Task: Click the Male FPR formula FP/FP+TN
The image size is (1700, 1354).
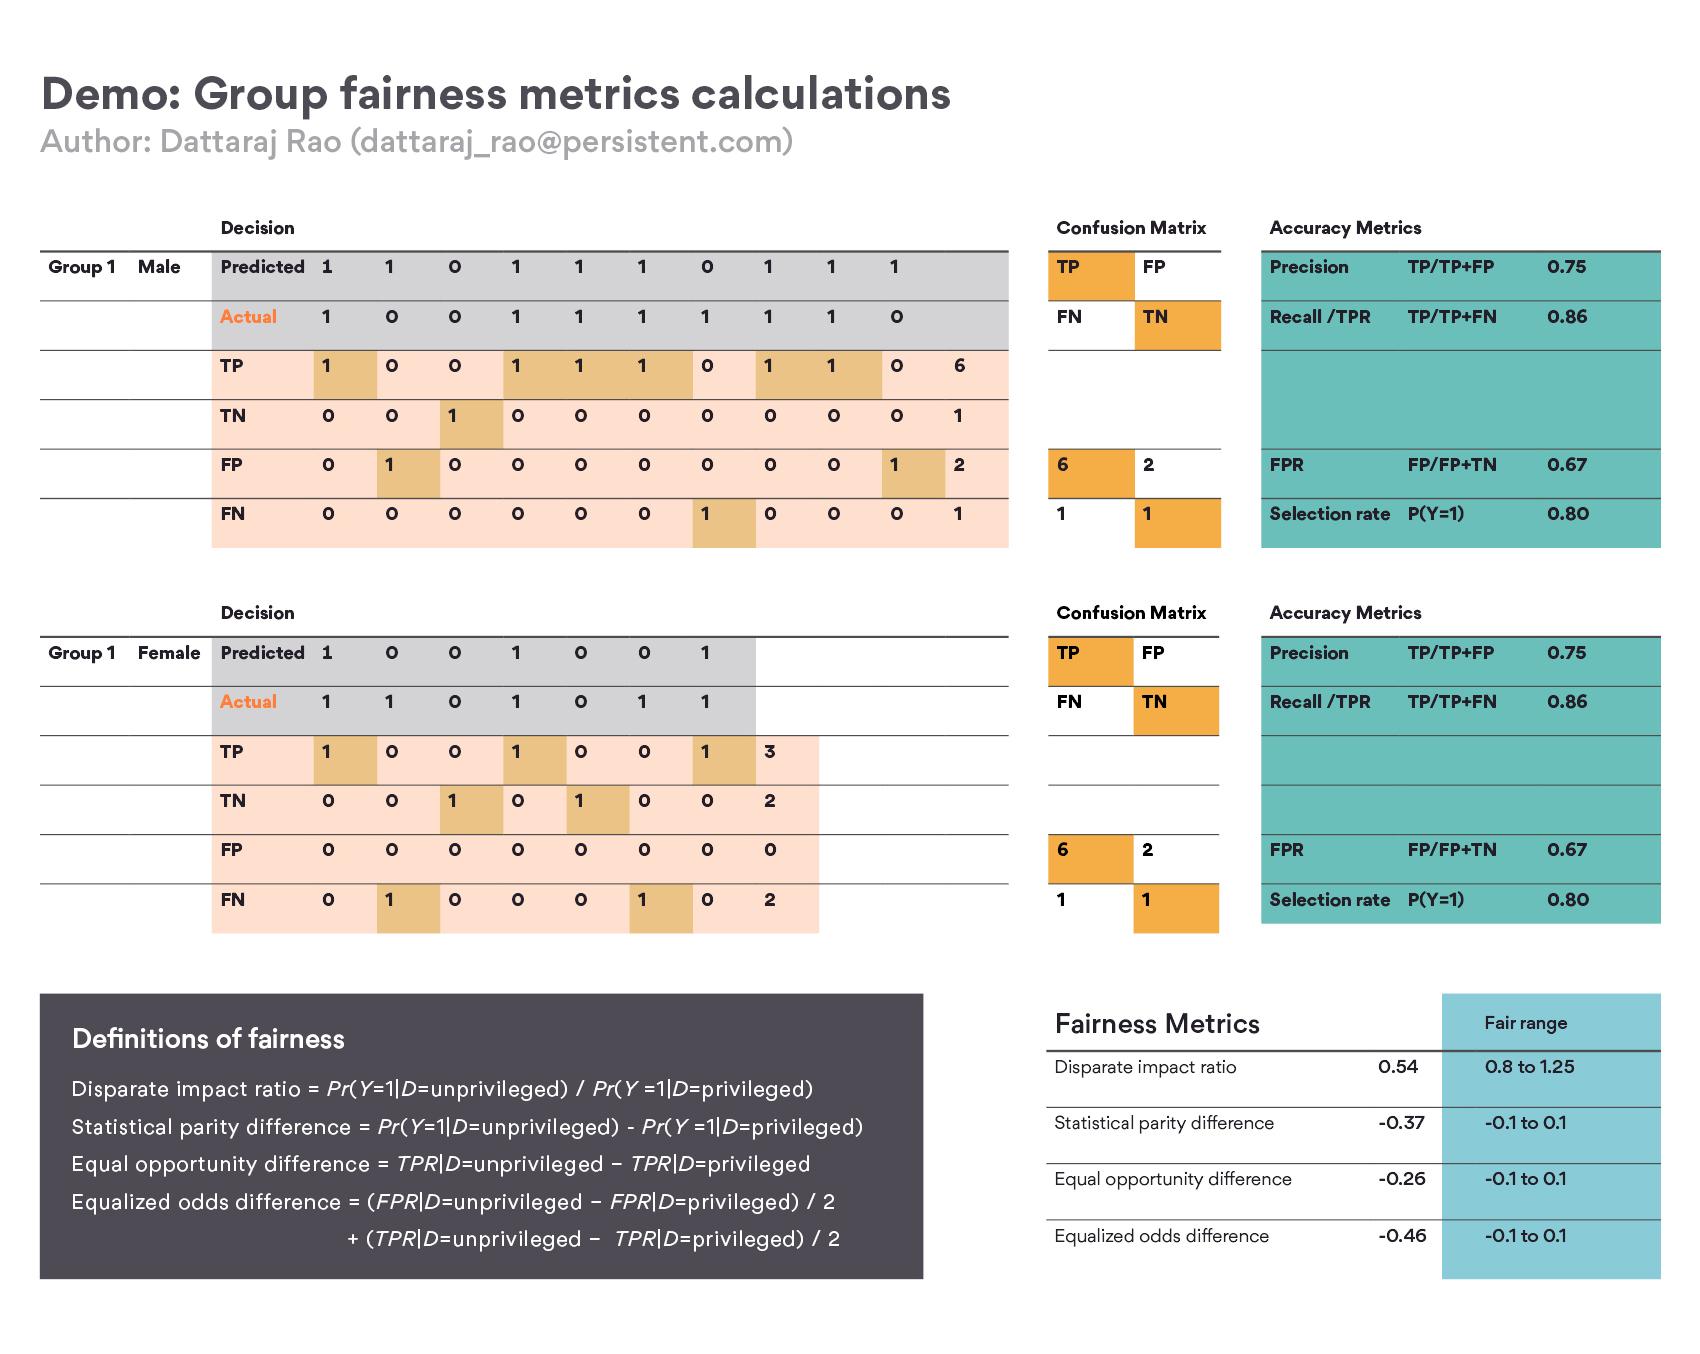Action: [x=1451, y=464]
